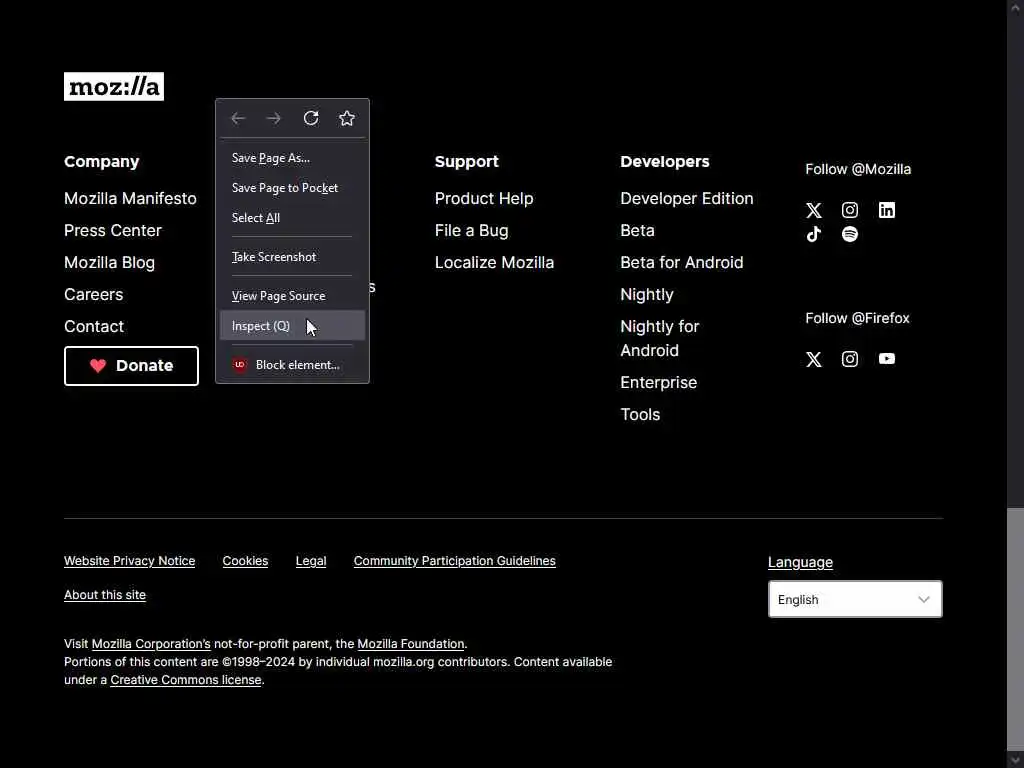Go to Enterprise link

point(658,383)
